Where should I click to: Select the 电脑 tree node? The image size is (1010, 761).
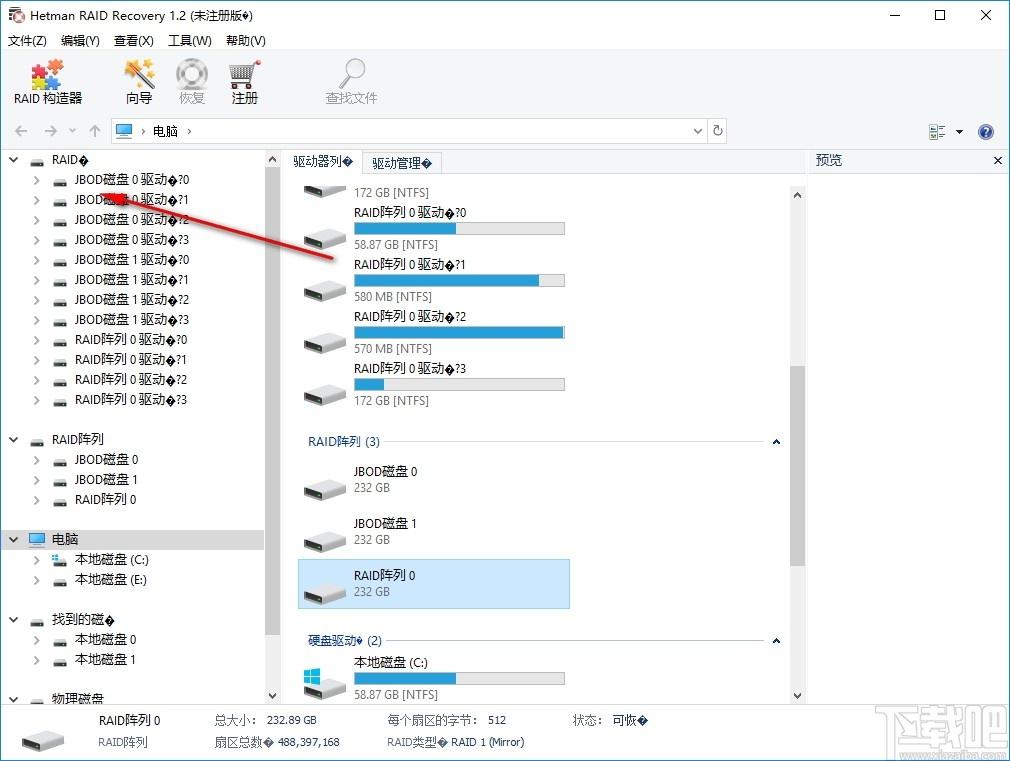coord(64,539)
